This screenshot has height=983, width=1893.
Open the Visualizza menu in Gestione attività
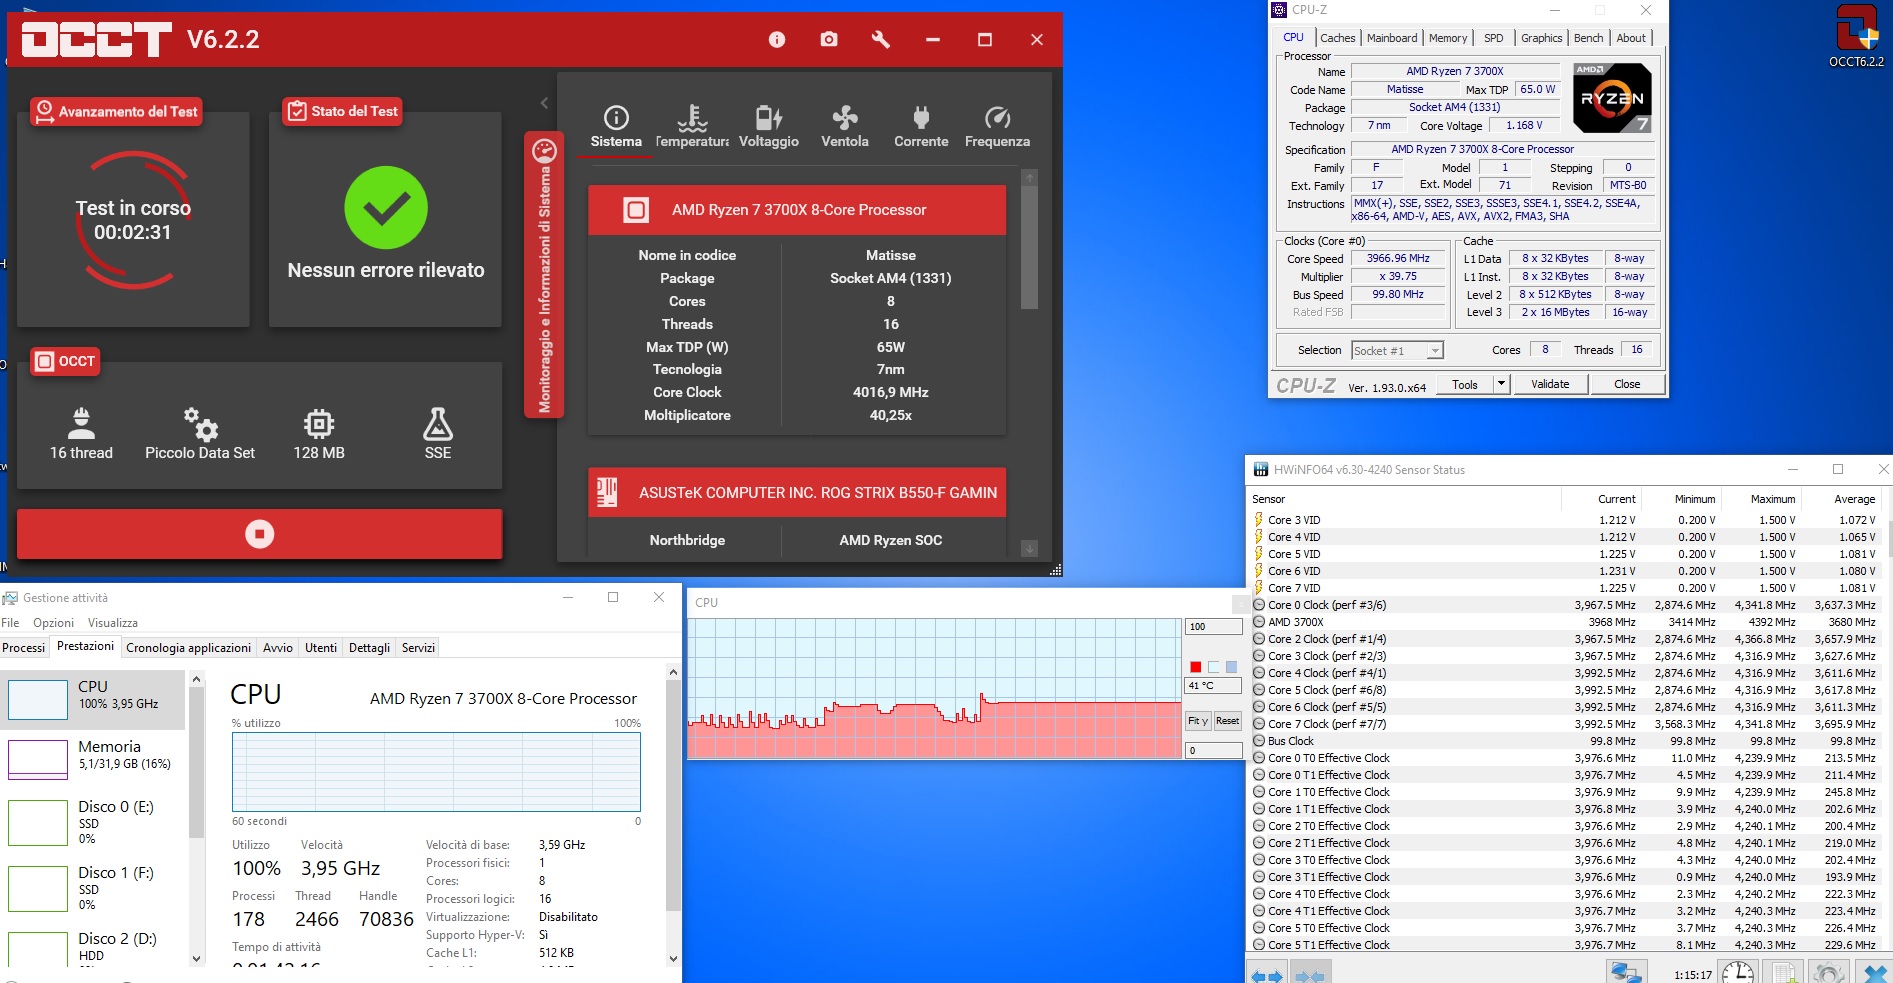113,622
